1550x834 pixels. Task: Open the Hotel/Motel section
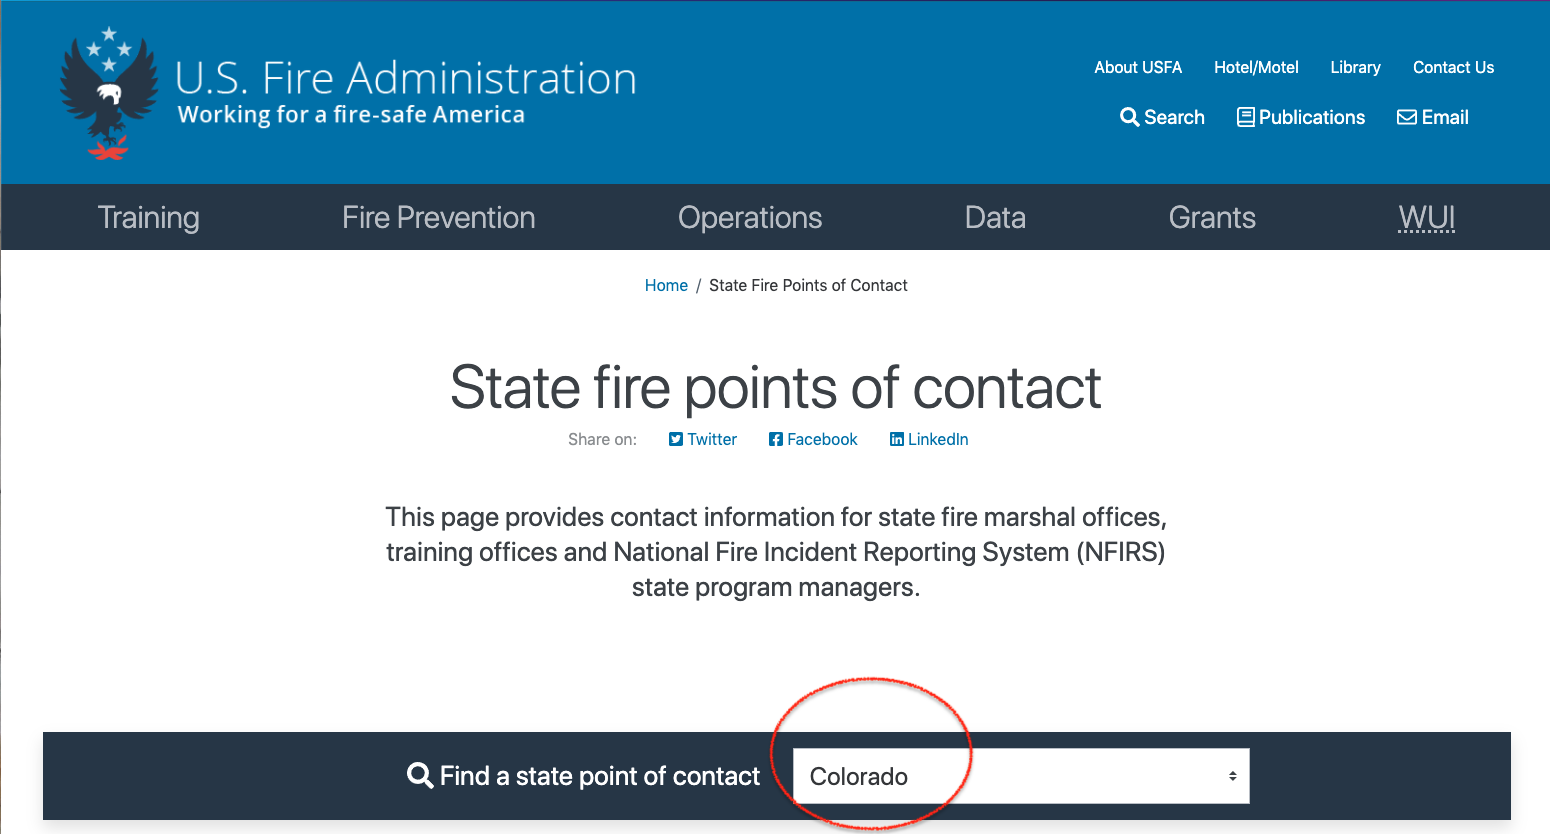point(1256,67)
